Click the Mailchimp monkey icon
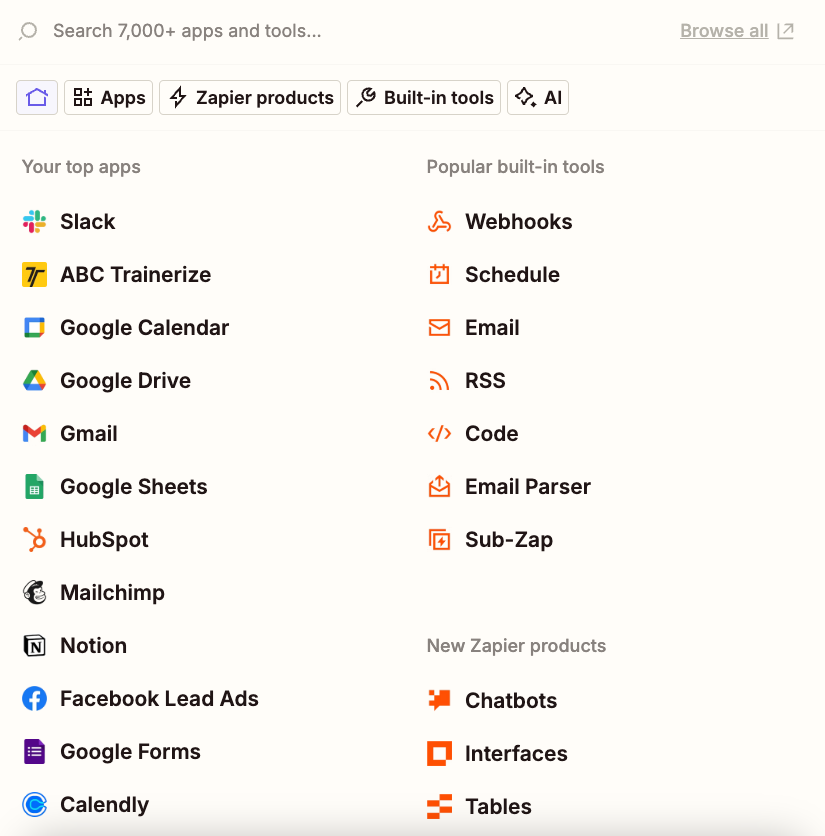This screenshot has height=836, width=825. pos(34,592)
